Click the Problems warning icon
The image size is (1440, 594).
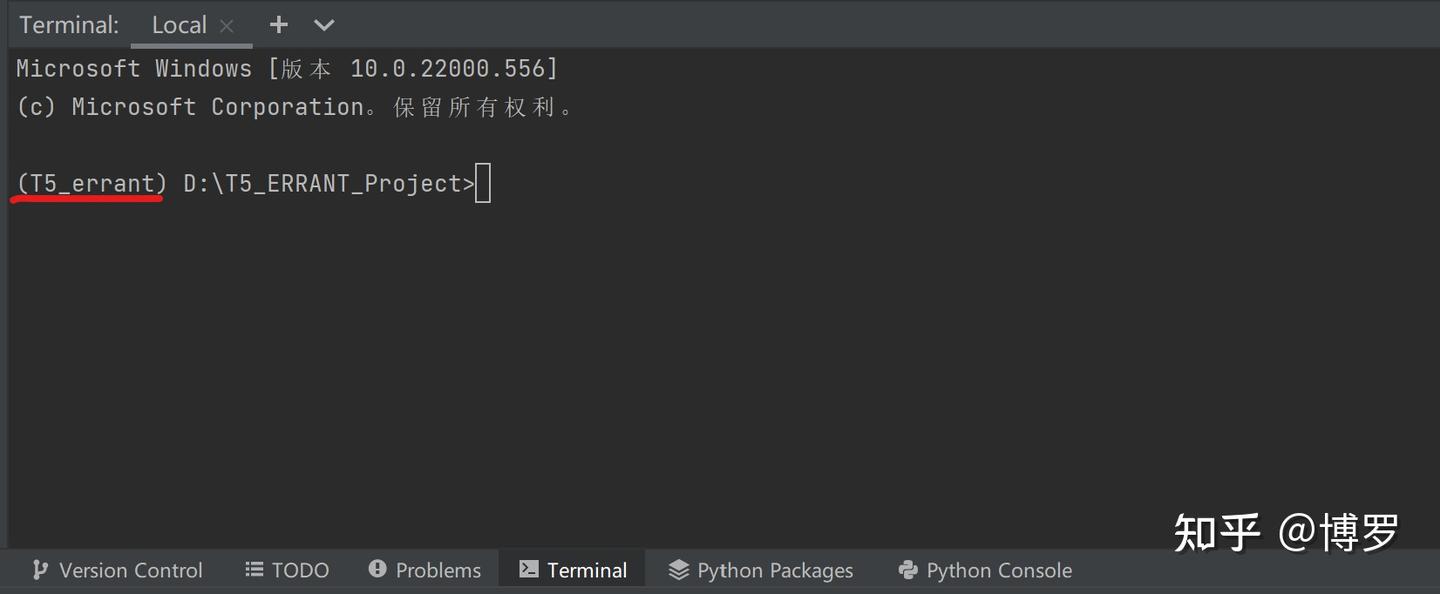point(377,570)
